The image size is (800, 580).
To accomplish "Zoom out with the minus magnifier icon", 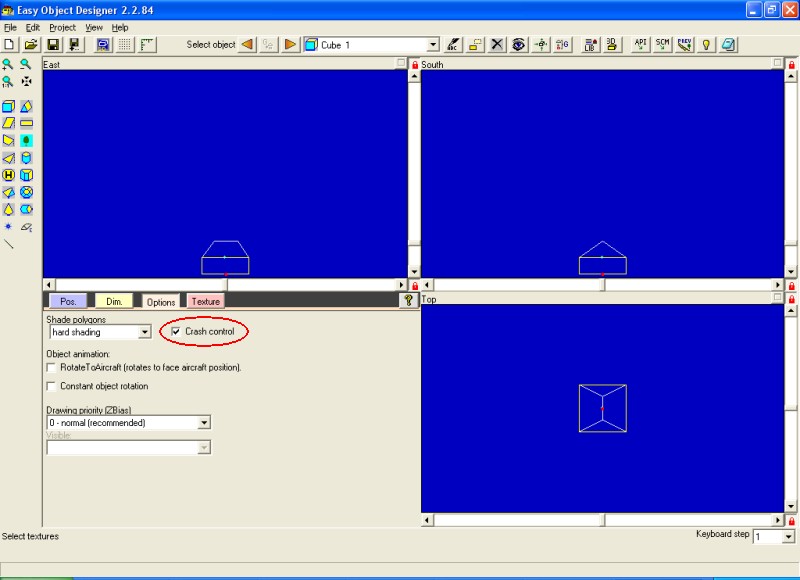I will click(x=26, y=64).
